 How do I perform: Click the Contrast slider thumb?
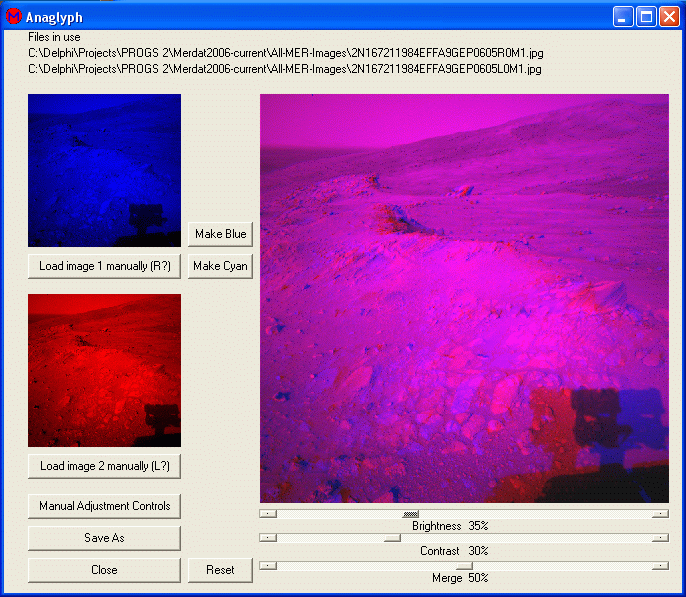click(x=392, y=538)
